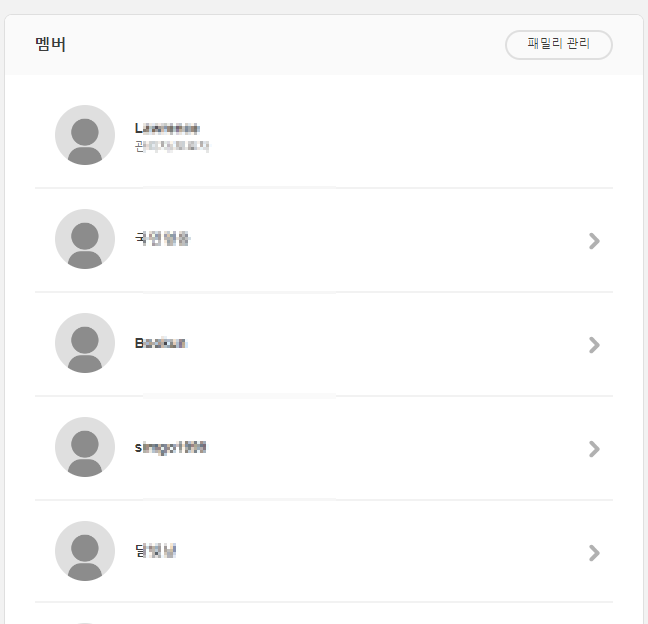Image resolution: width=648 pixels, height=624 pixels.
Task: Click the second member's profile avatar
Action: 85,239
